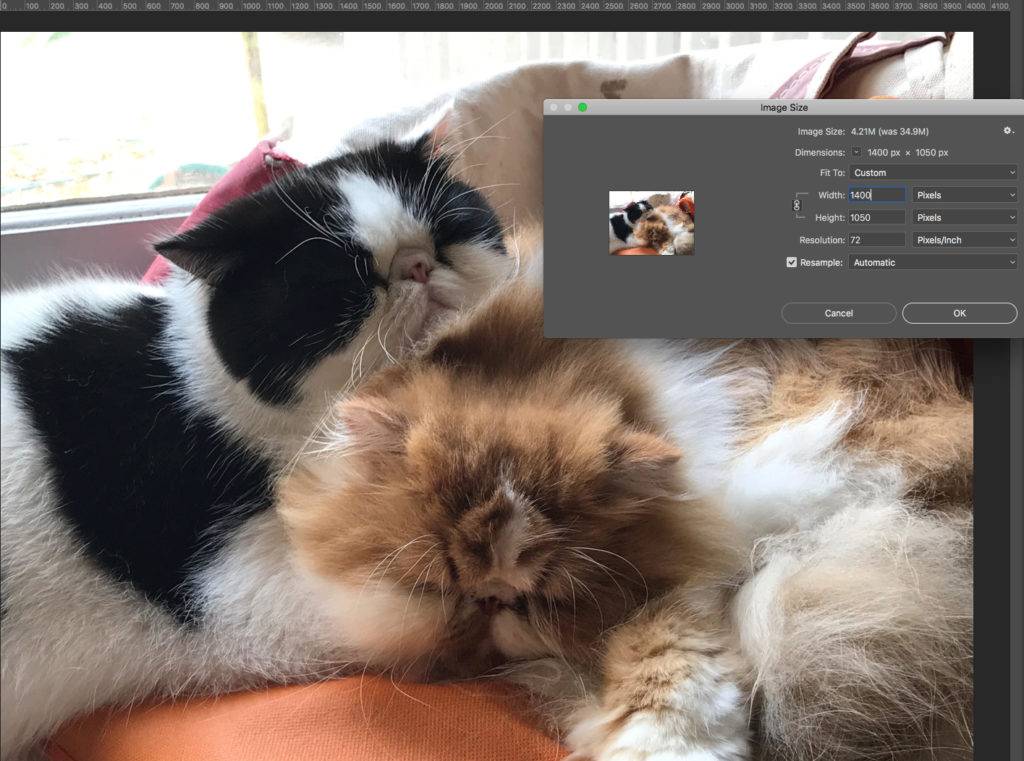Click the Resolution field showing 72
Screen dimensions: 1024x761
click(x=875, y=239)
